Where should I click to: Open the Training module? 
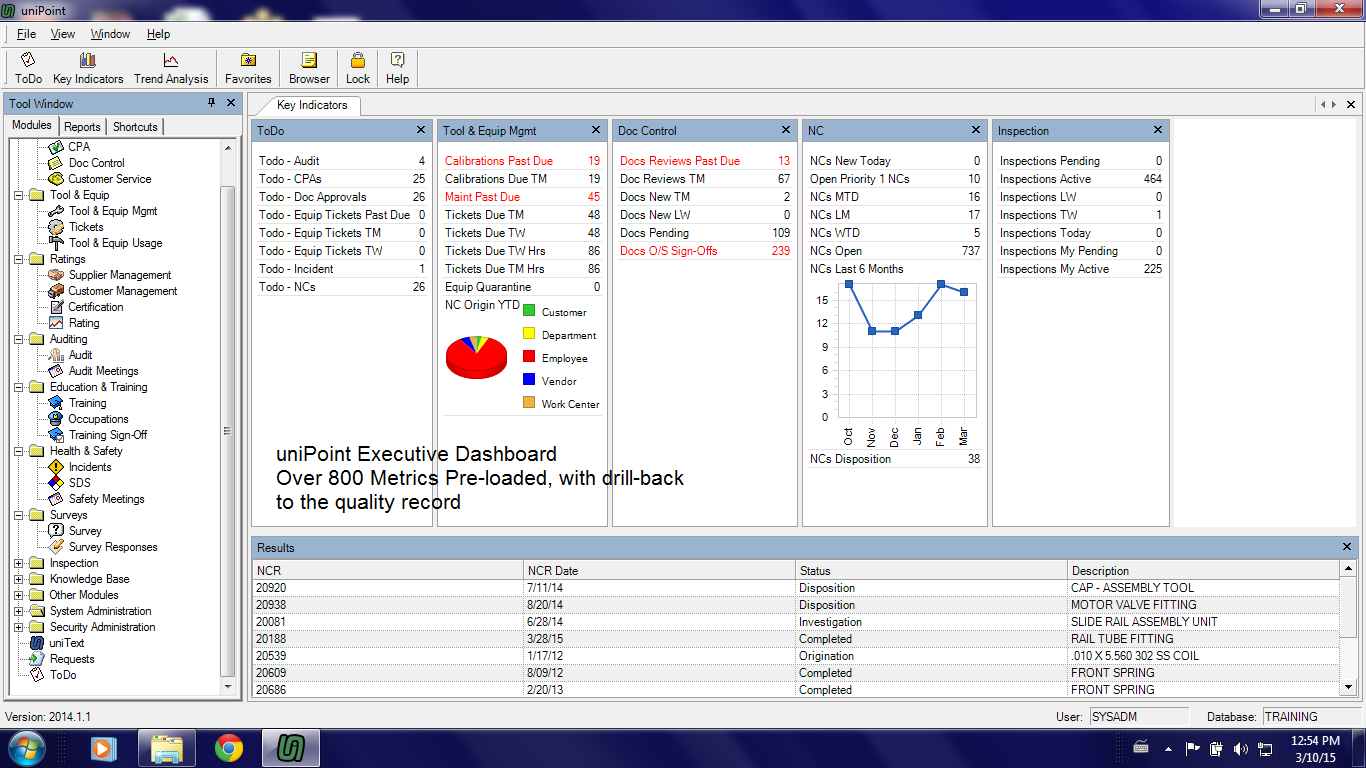click(87, 403)
